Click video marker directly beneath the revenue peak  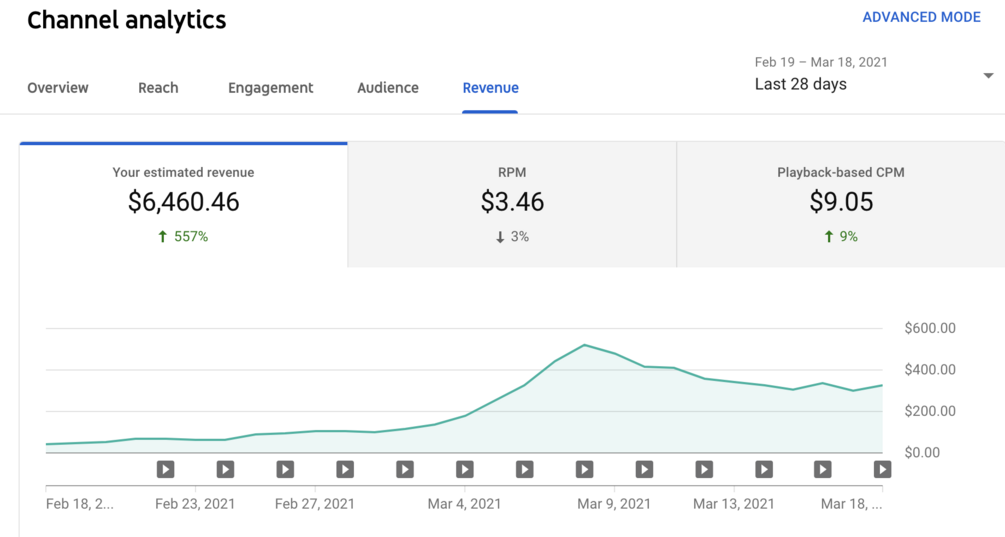[584, 468]
